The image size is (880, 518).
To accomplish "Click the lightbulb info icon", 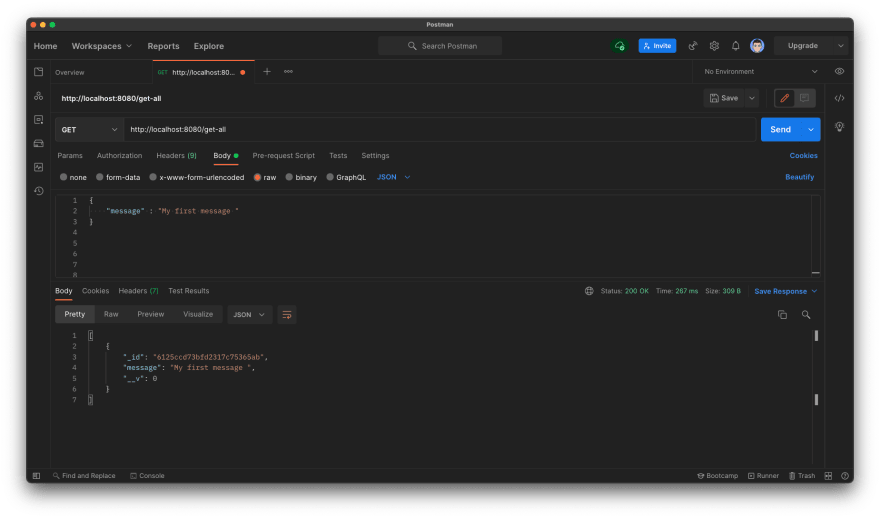I will 840,127.
